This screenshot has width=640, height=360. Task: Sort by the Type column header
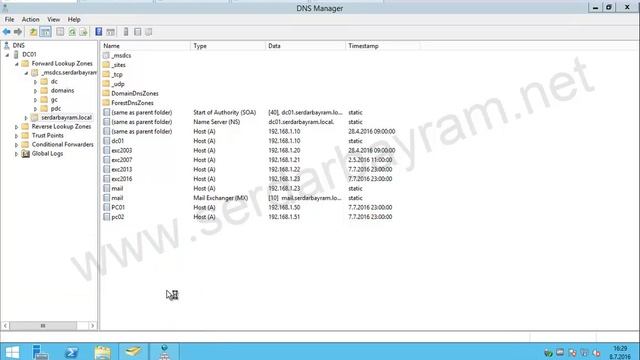click(228, 46)
